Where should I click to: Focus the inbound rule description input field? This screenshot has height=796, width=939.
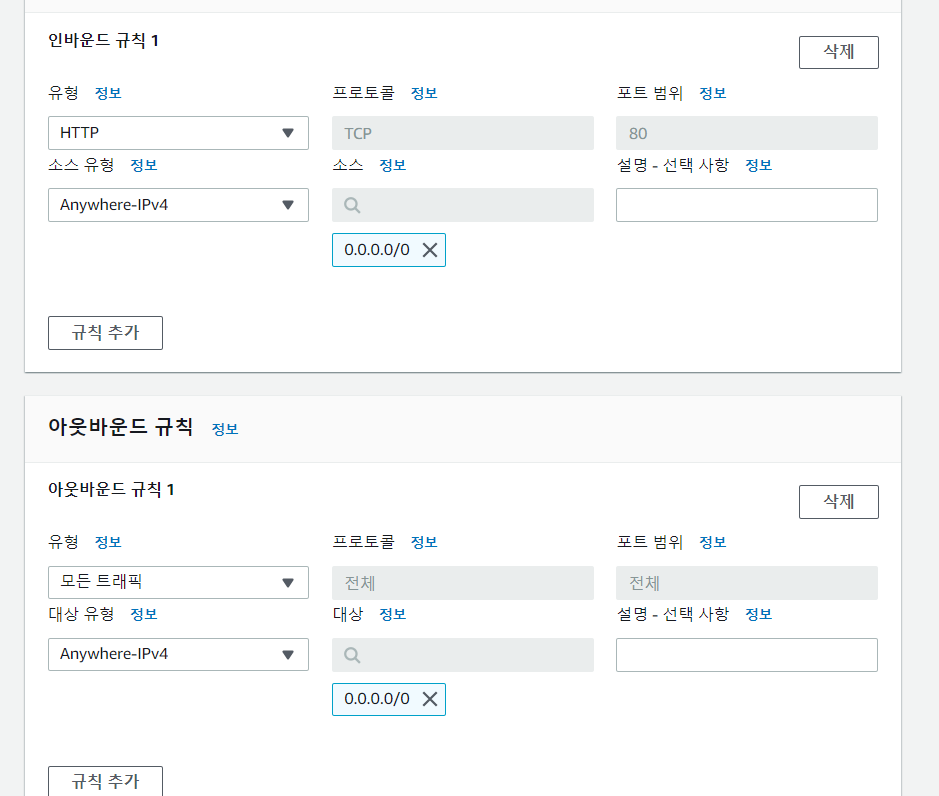pos(747,205)
